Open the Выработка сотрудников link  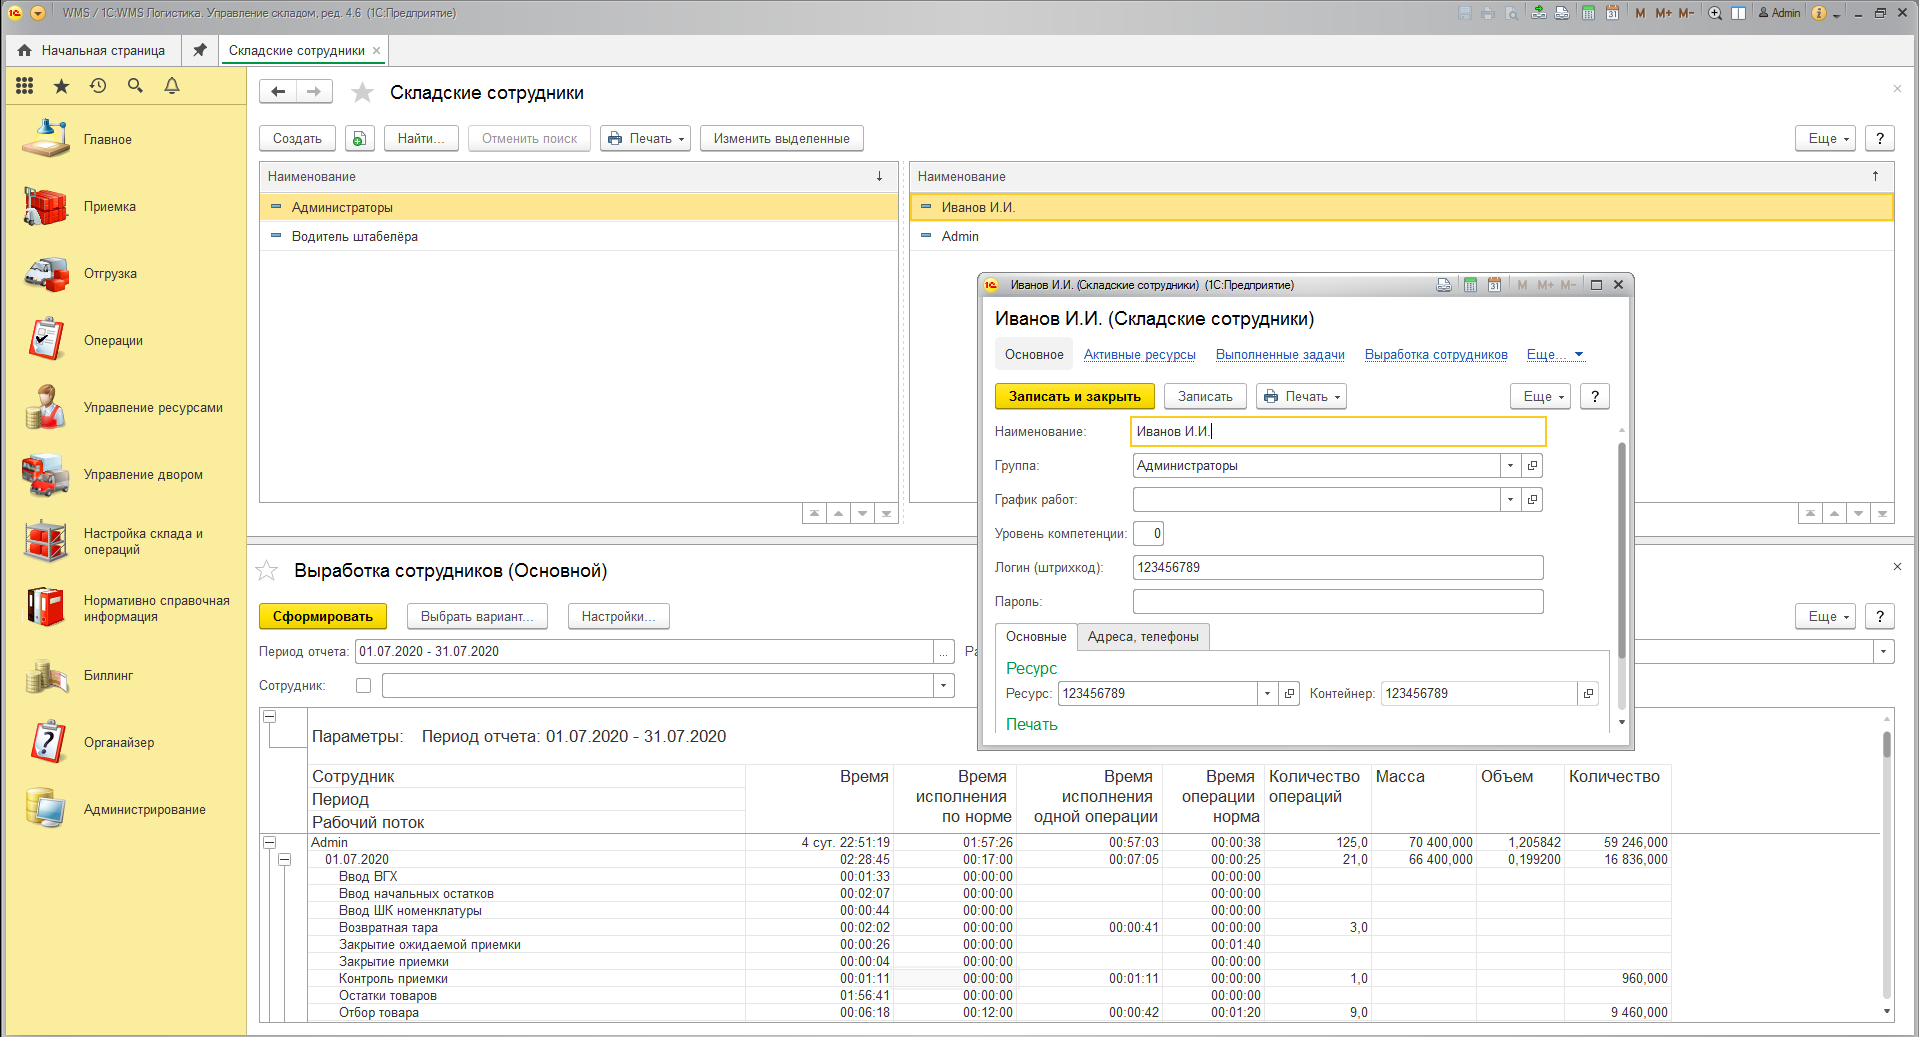click(1435, 355)
